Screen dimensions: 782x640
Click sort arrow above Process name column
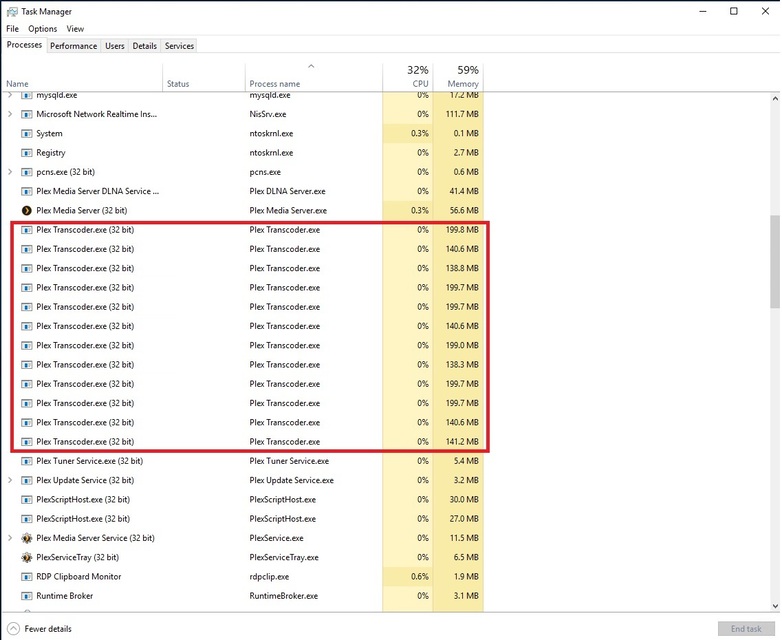tap(311, 66)
